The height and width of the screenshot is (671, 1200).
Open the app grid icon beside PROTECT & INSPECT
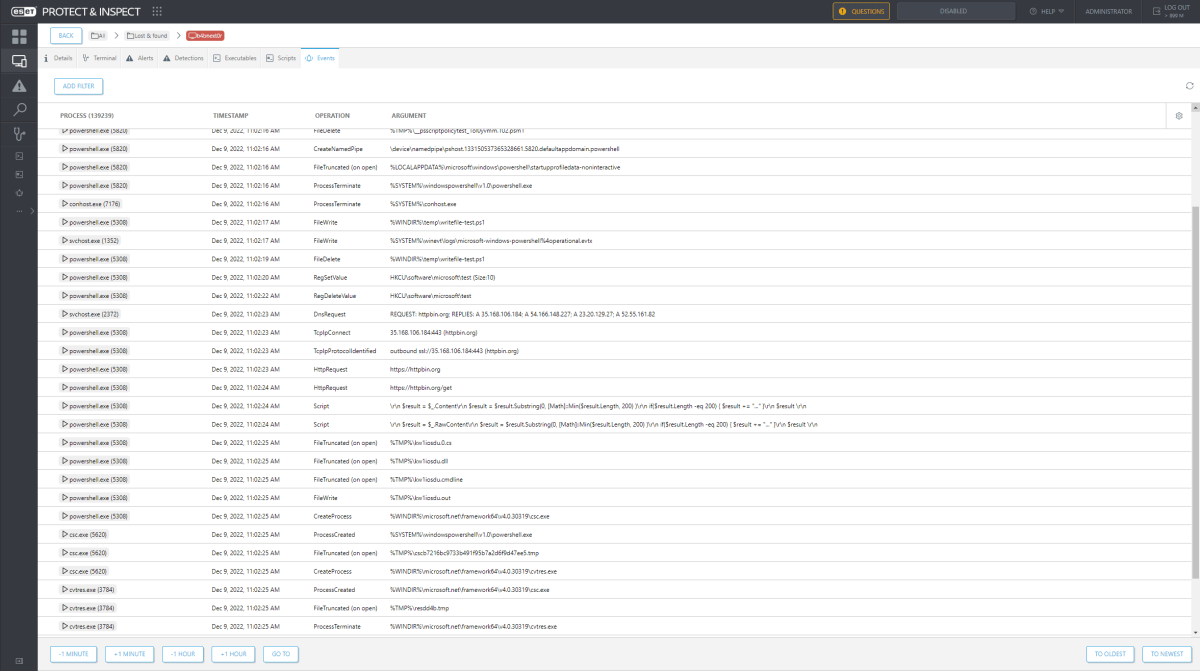(x=156, y=12)
